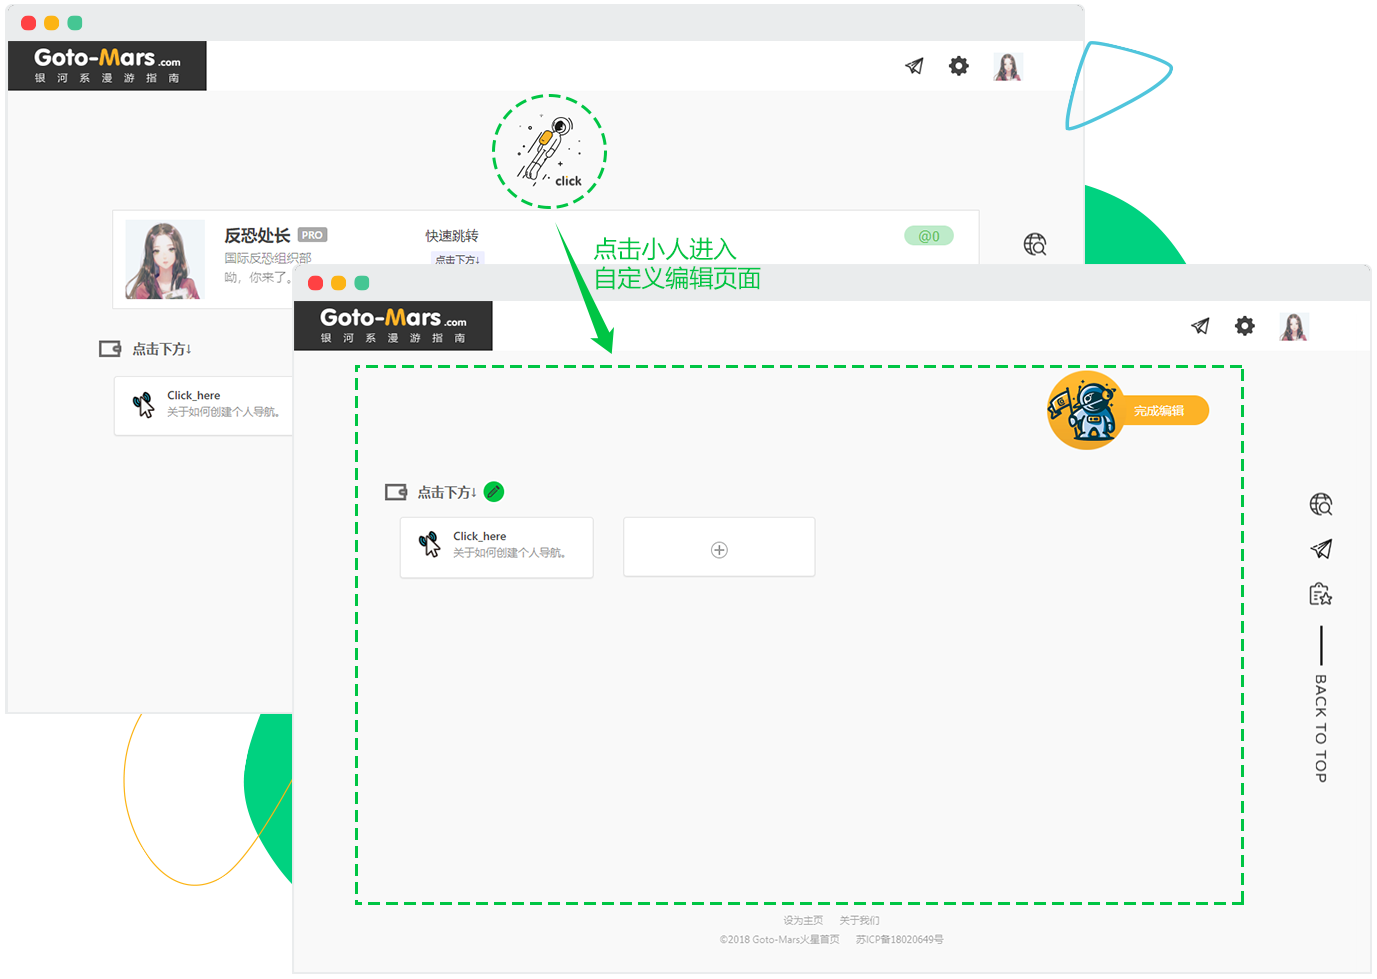
Task: Open Click_here card in back window
Action: point(204,405)
